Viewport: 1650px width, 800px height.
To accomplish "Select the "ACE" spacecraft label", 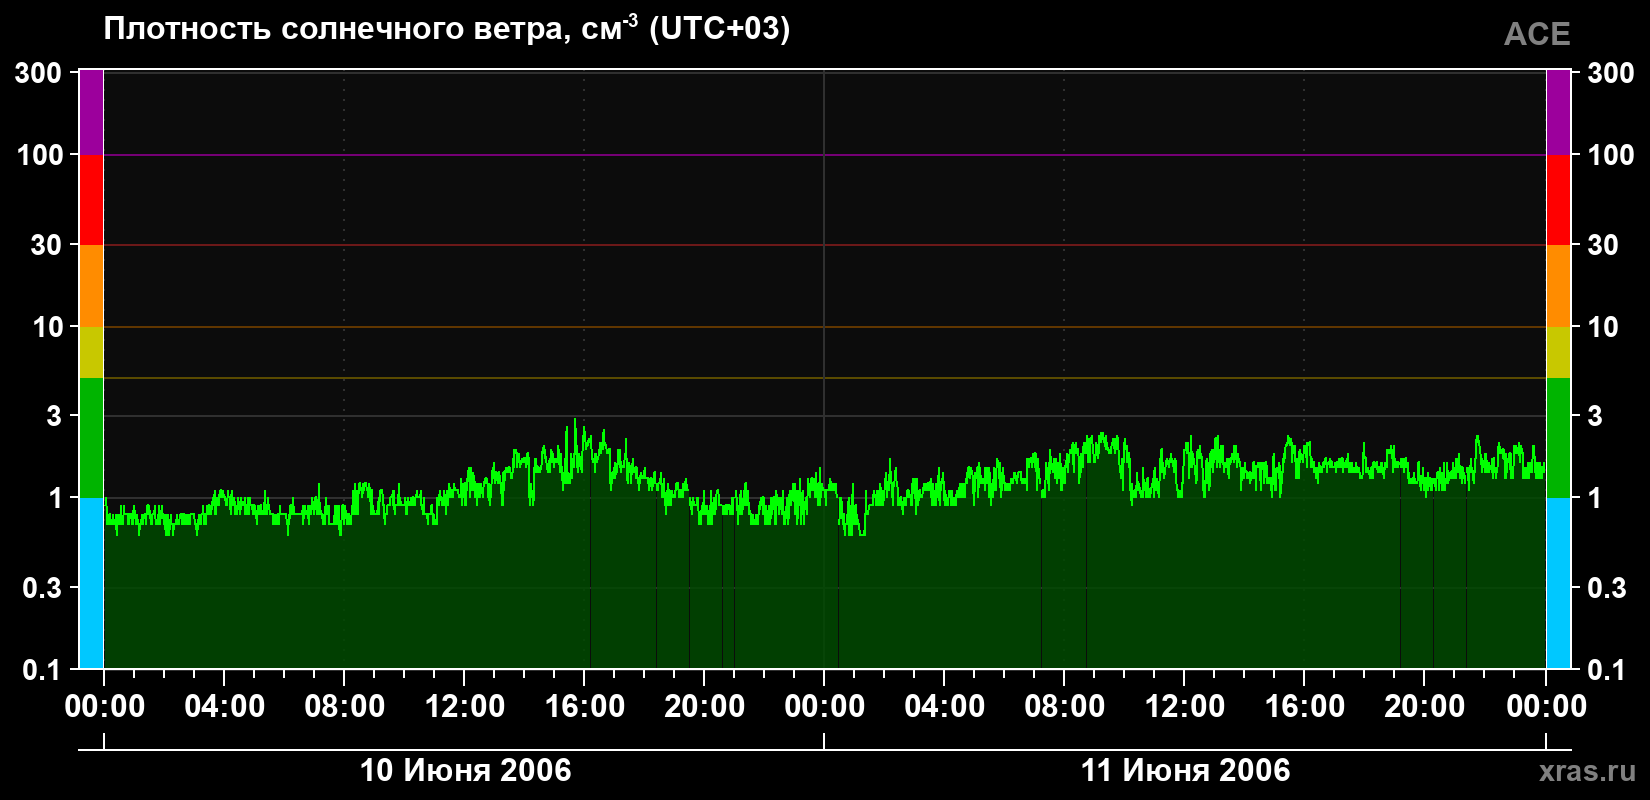I will [x=1537, y=34].
